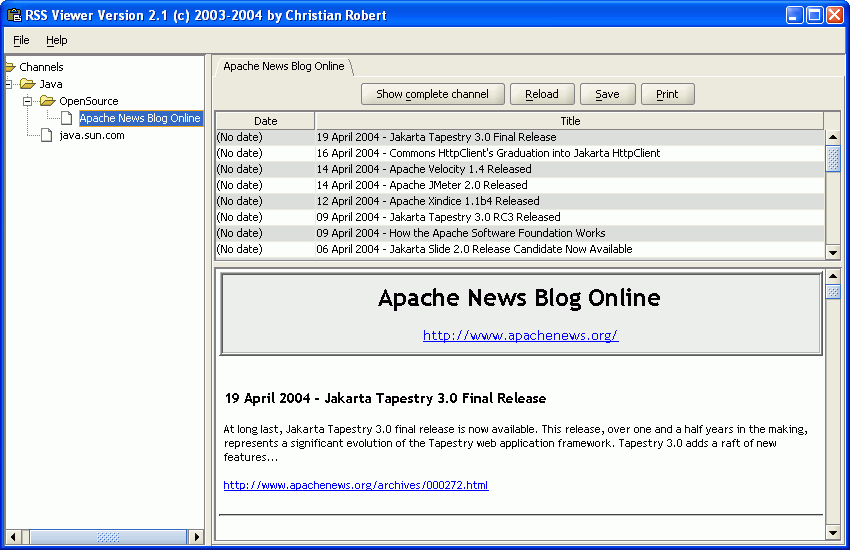
Task: Minimize the RSS Viewer window
Action: point(795,15)
